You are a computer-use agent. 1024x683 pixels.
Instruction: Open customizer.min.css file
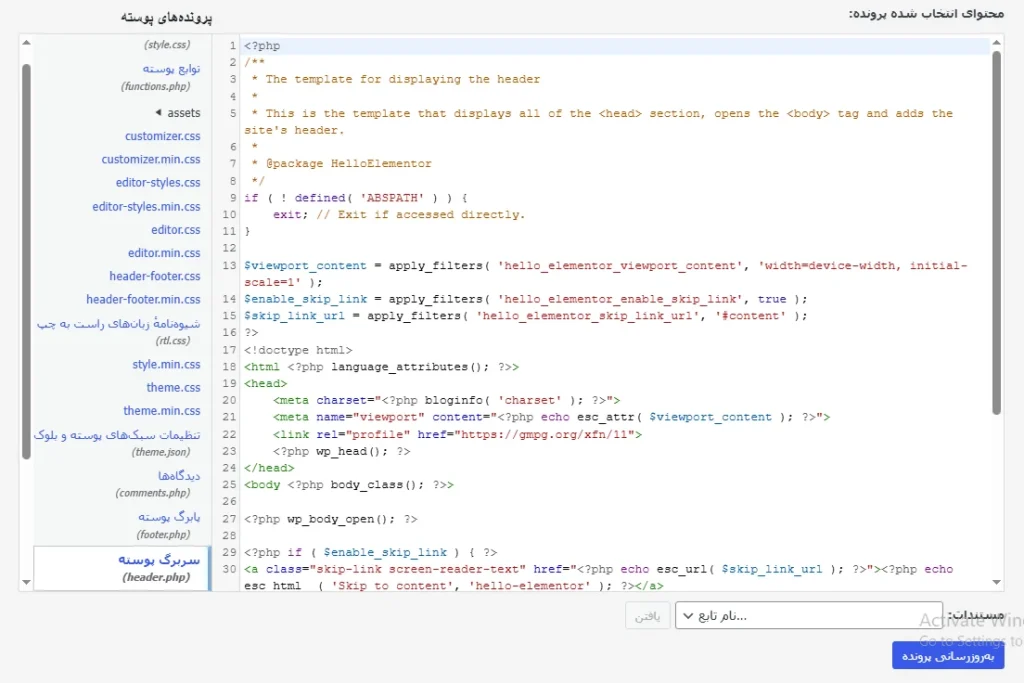[151, 159]
